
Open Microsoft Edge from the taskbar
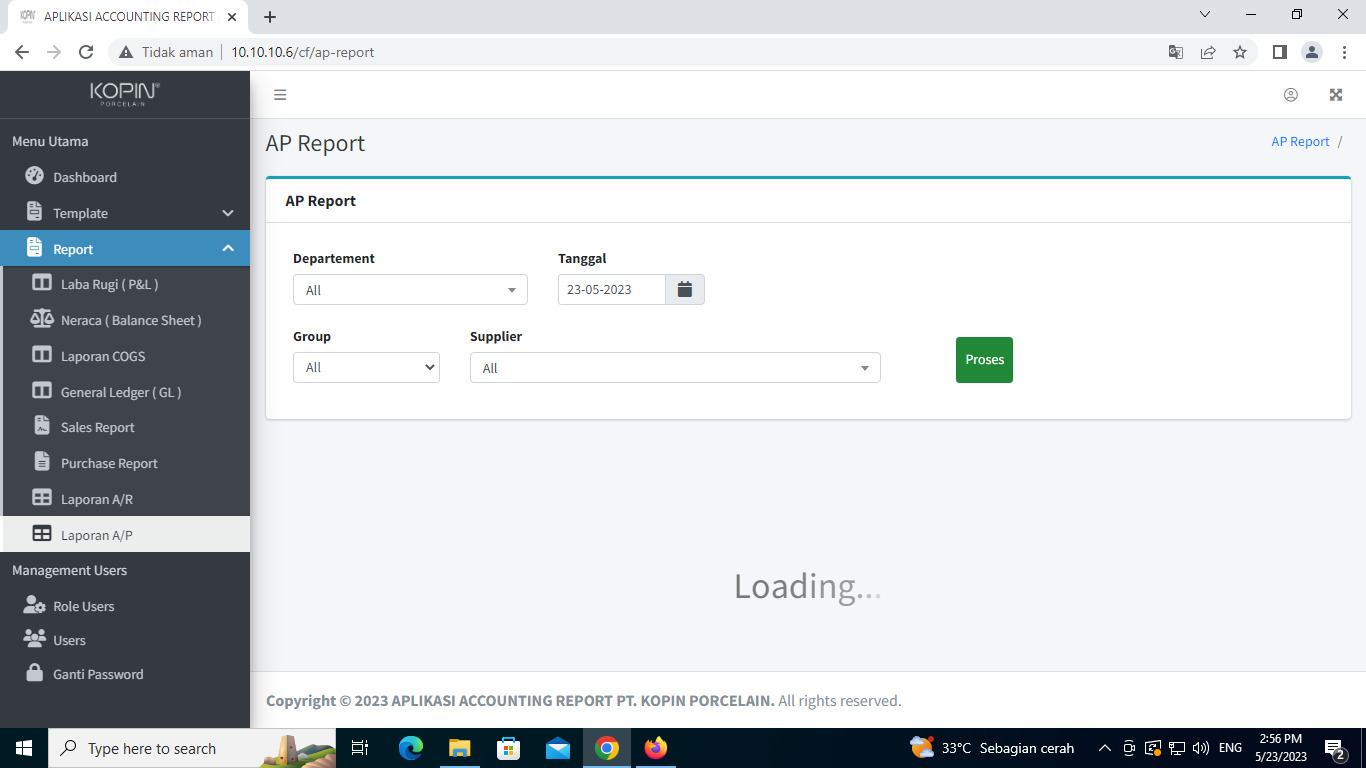coord(411,748)
